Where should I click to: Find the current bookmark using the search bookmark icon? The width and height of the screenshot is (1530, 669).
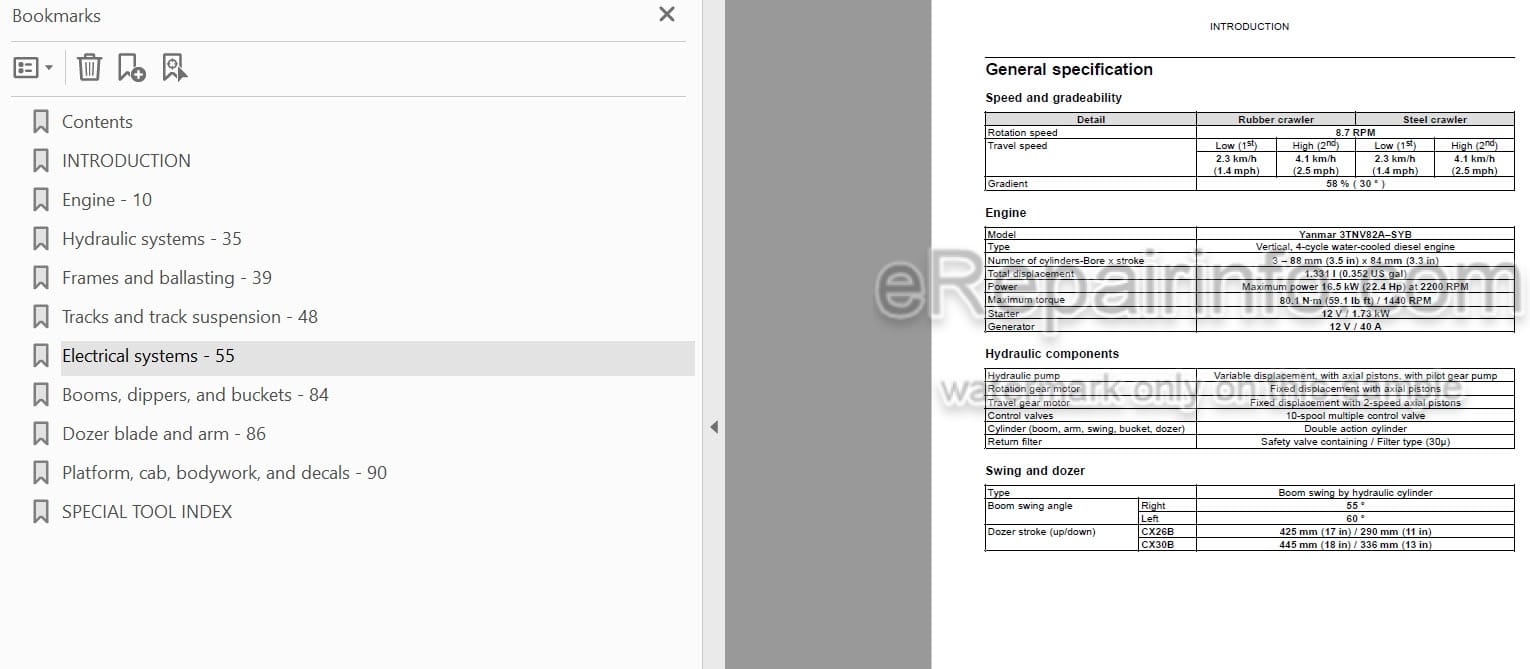(174, 67)
